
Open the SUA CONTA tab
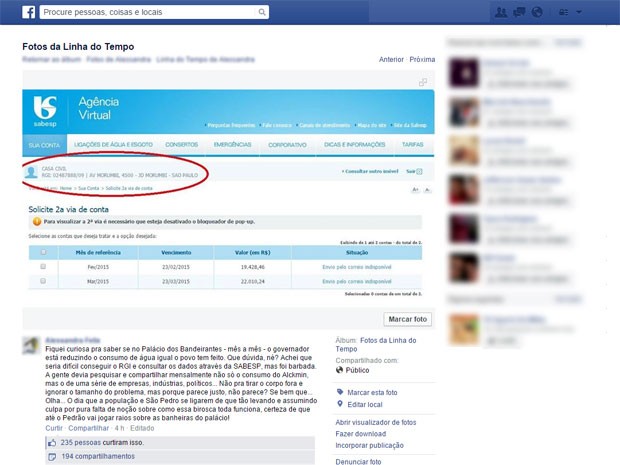point(43,145)
